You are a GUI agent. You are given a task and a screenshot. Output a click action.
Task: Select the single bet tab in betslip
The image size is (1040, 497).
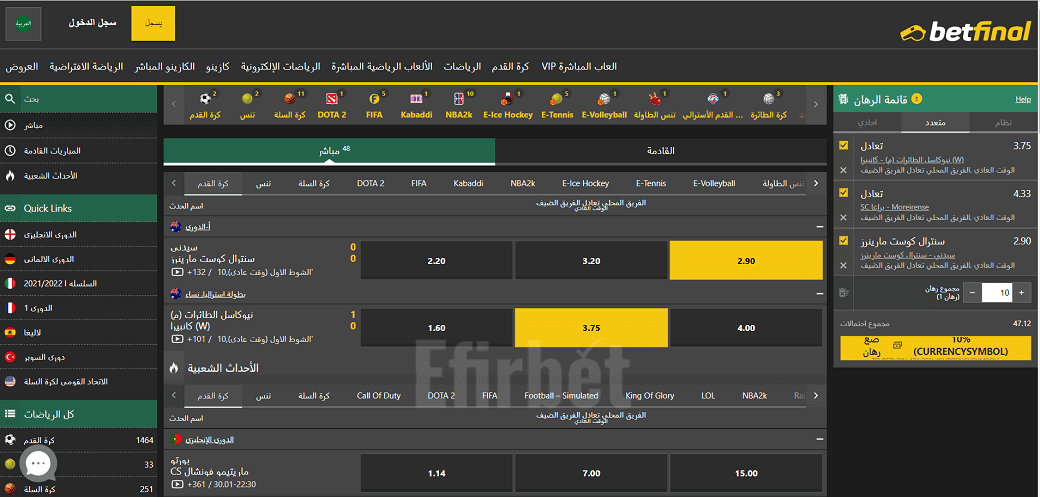(x=867, y=123)
